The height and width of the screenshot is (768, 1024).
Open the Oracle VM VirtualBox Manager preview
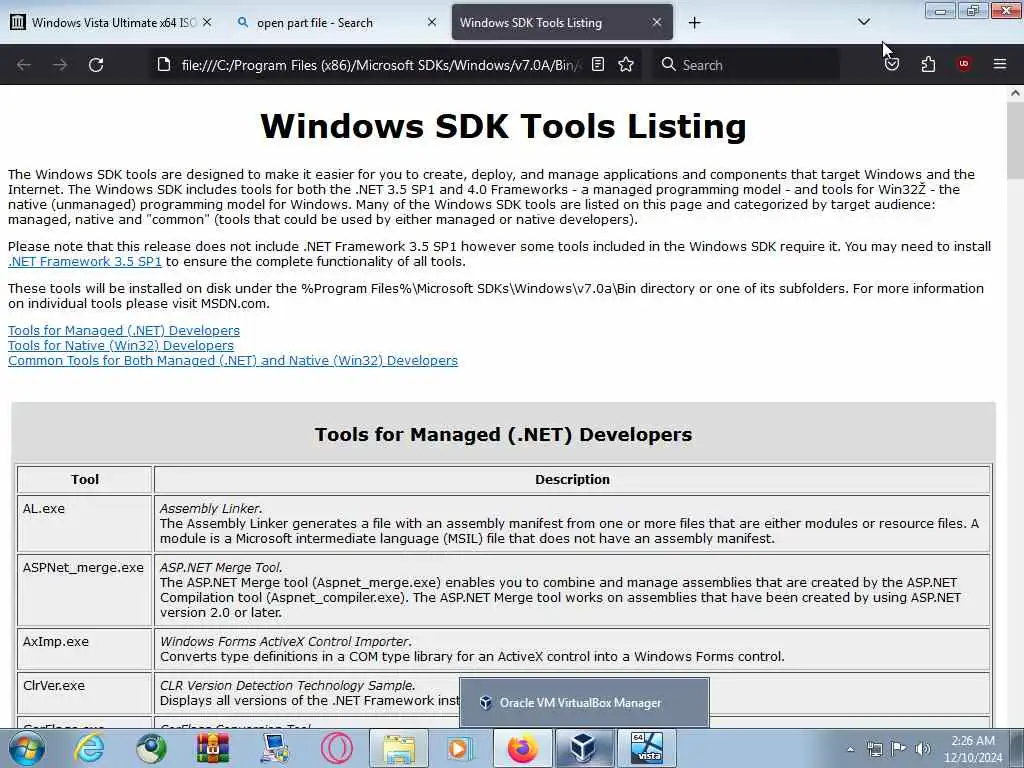[x=584, y=703]
